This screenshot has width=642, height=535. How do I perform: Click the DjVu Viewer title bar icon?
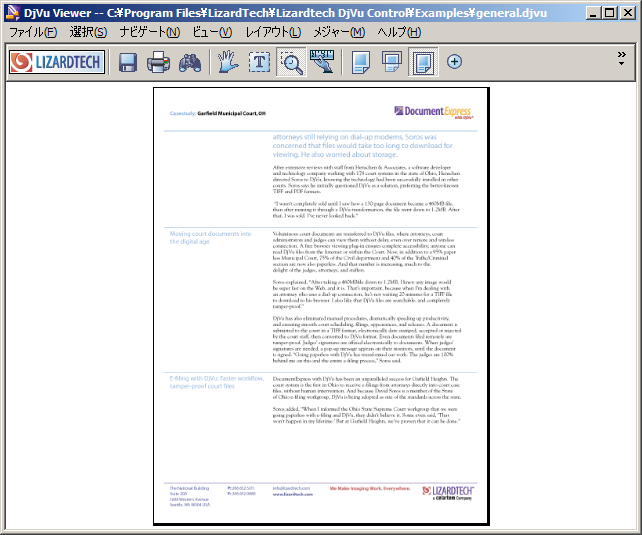13,13
